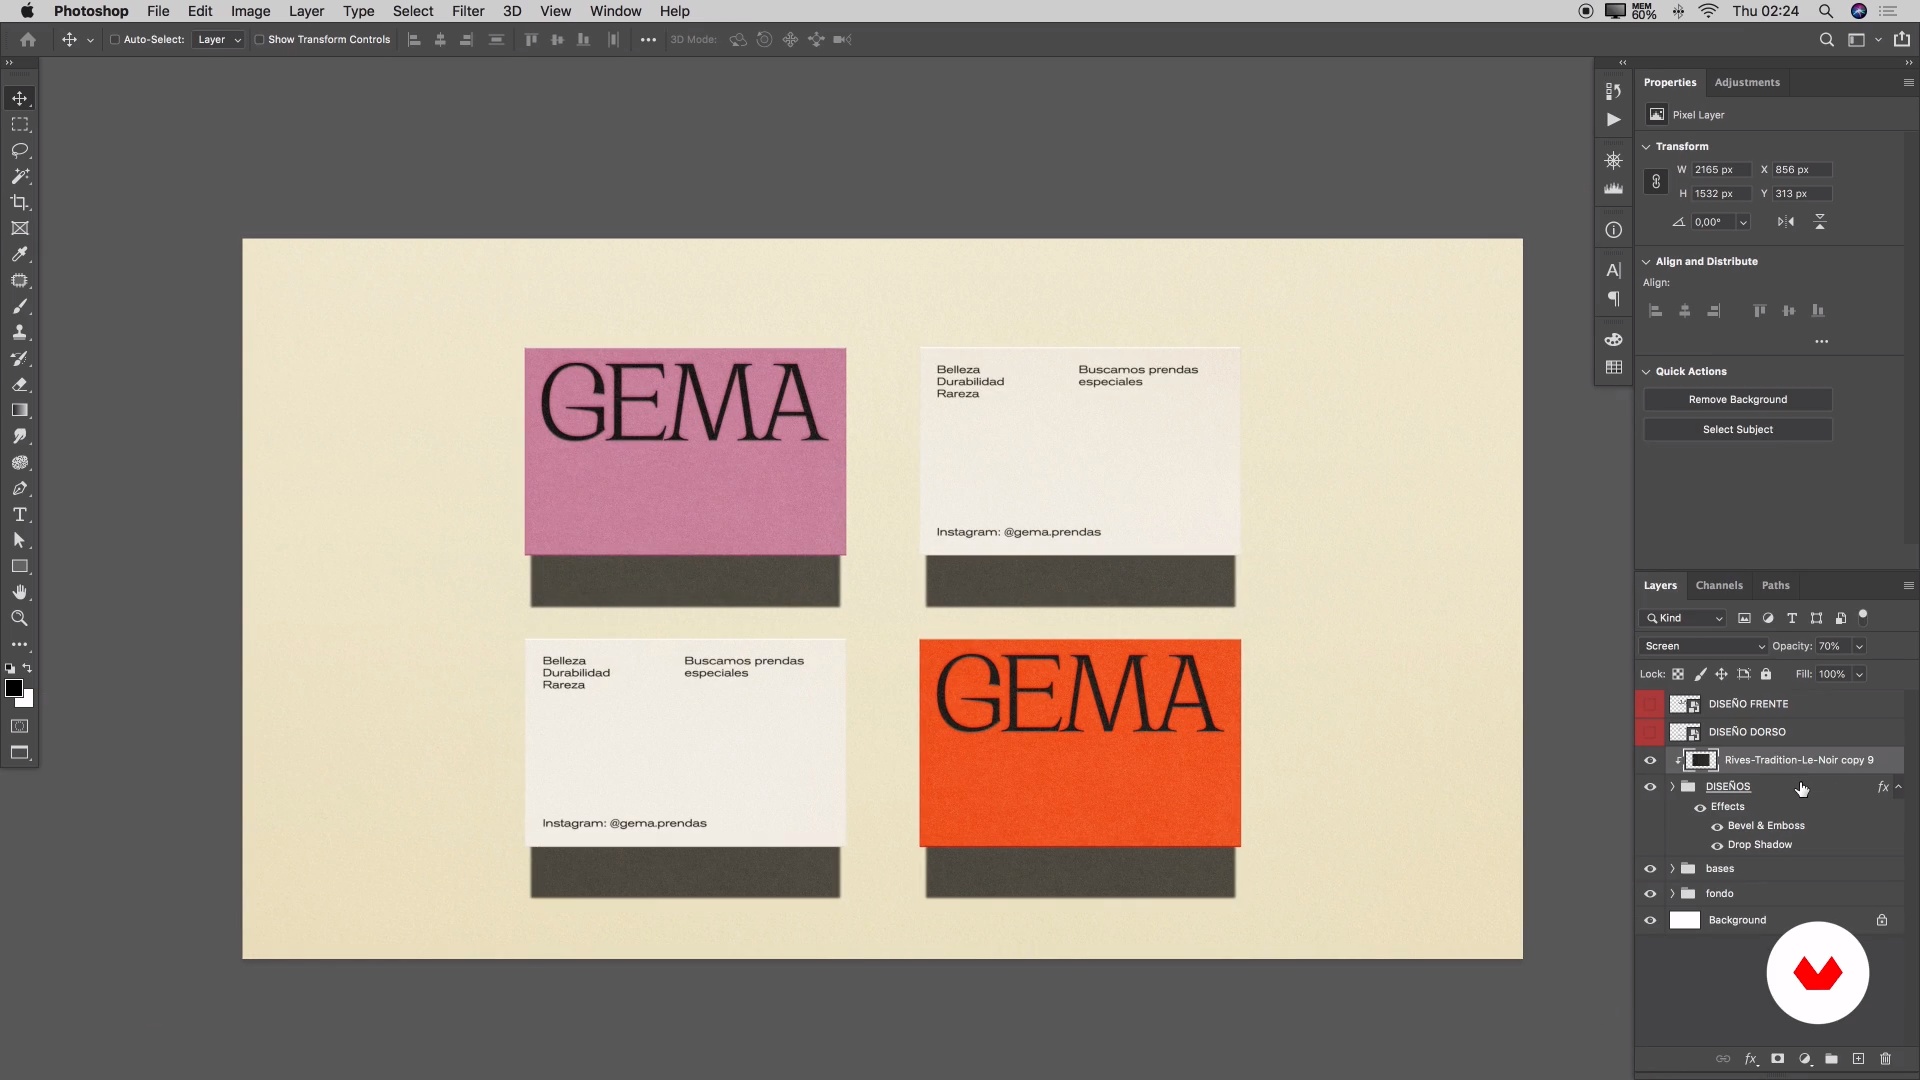Switch to the Channels tab
The height and width of the screenshot is (1080, 1920).
pyautogui.click(x=1719, y=585)
